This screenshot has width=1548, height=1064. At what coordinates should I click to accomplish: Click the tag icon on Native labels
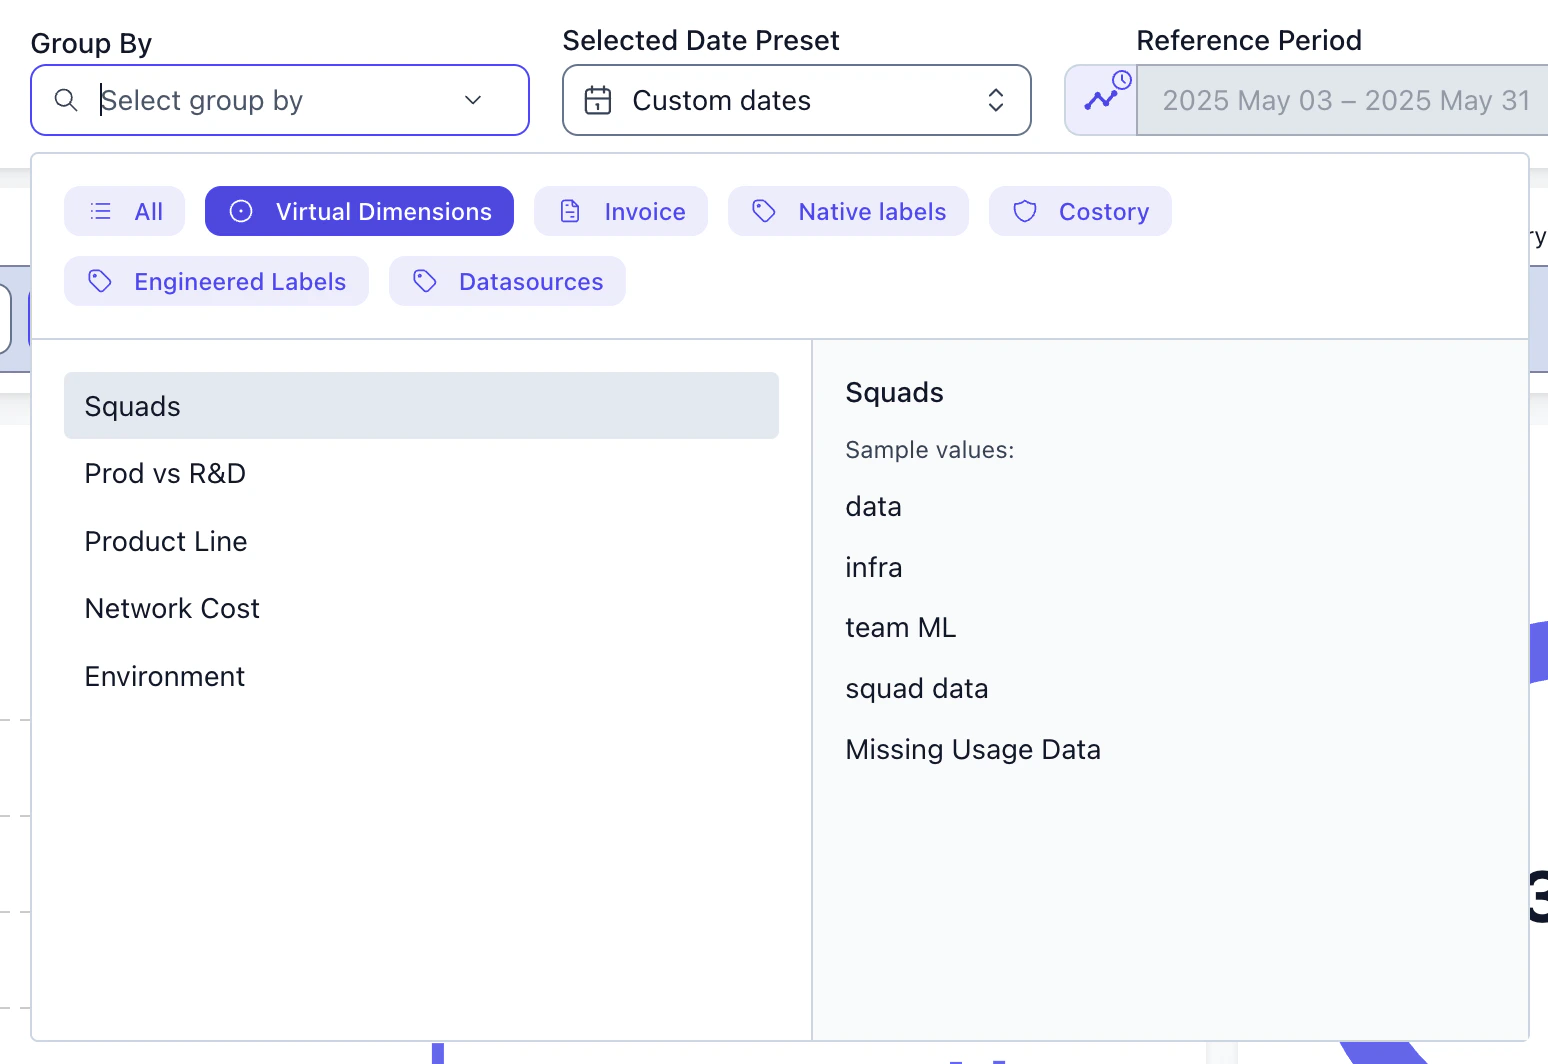pyautogui.click(x=764, y=211)
